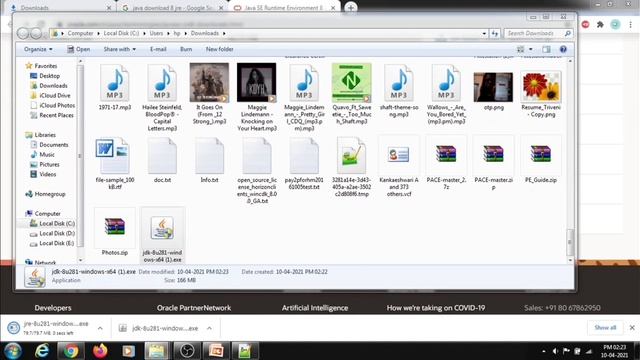
Task: Select the otp.png image thumbnail
Action: point(493,87)
